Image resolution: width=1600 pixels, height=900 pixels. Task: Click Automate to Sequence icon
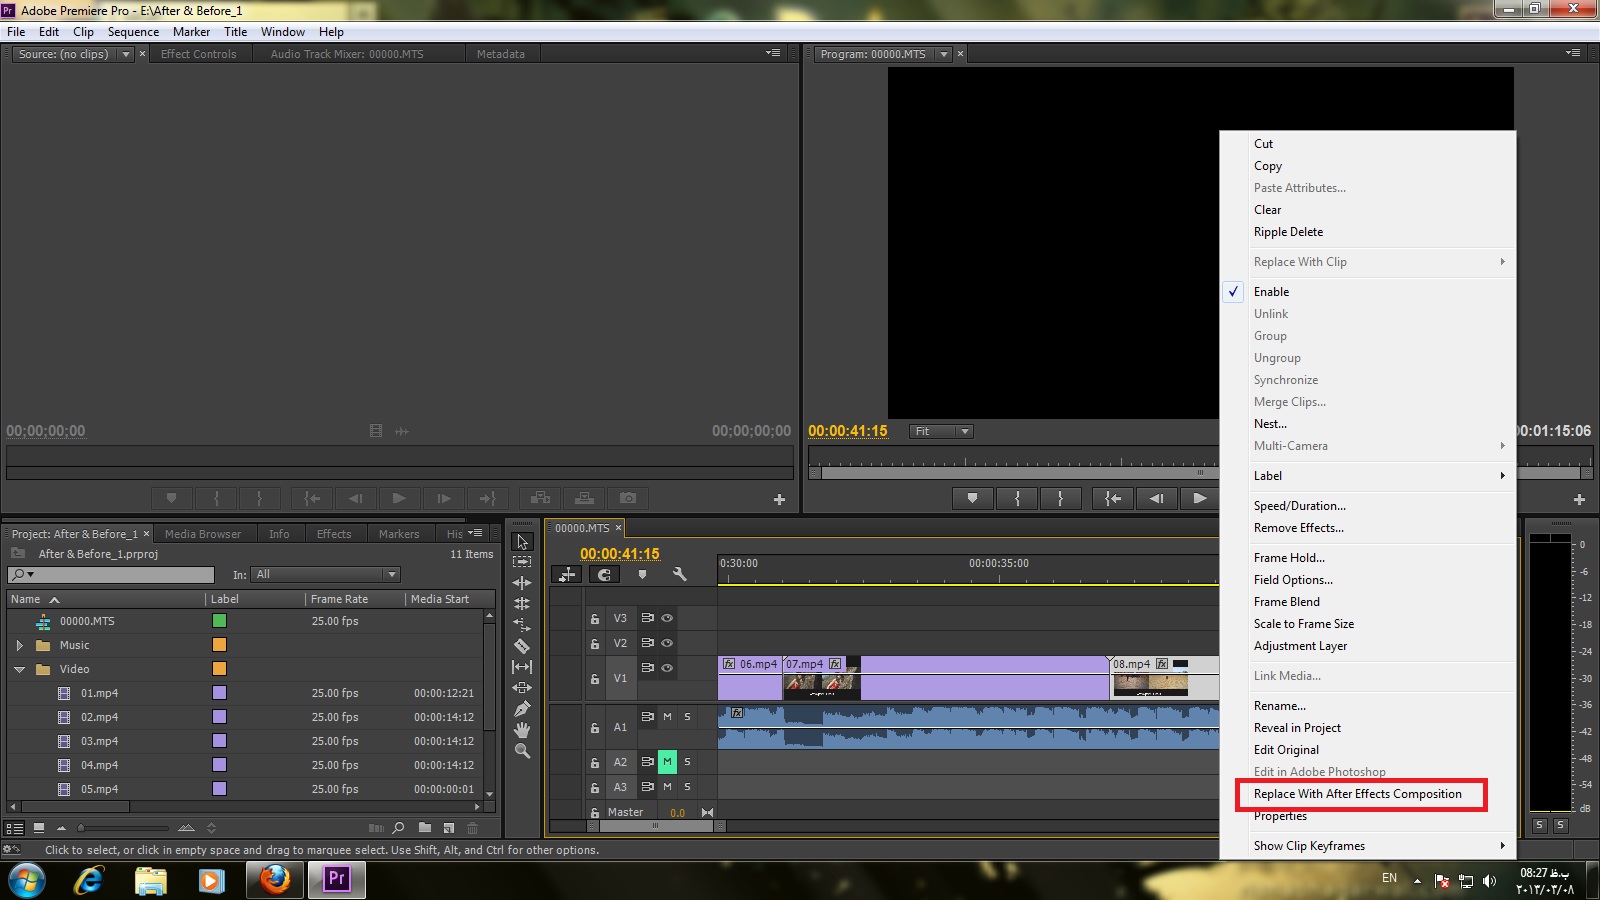[376, 828]
